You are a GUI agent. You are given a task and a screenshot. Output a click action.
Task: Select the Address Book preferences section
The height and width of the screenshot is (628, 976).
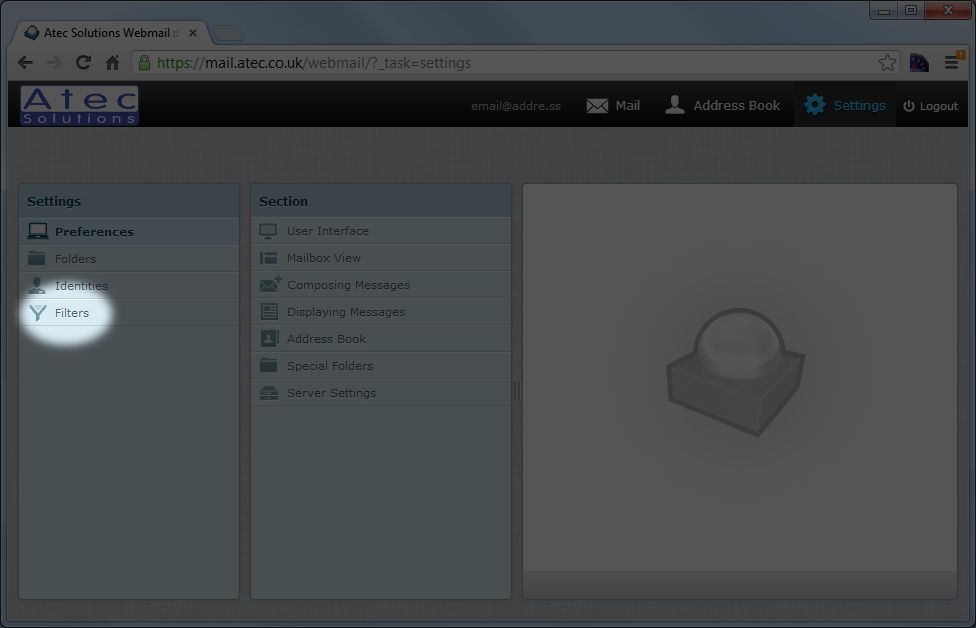click(326, 339)
